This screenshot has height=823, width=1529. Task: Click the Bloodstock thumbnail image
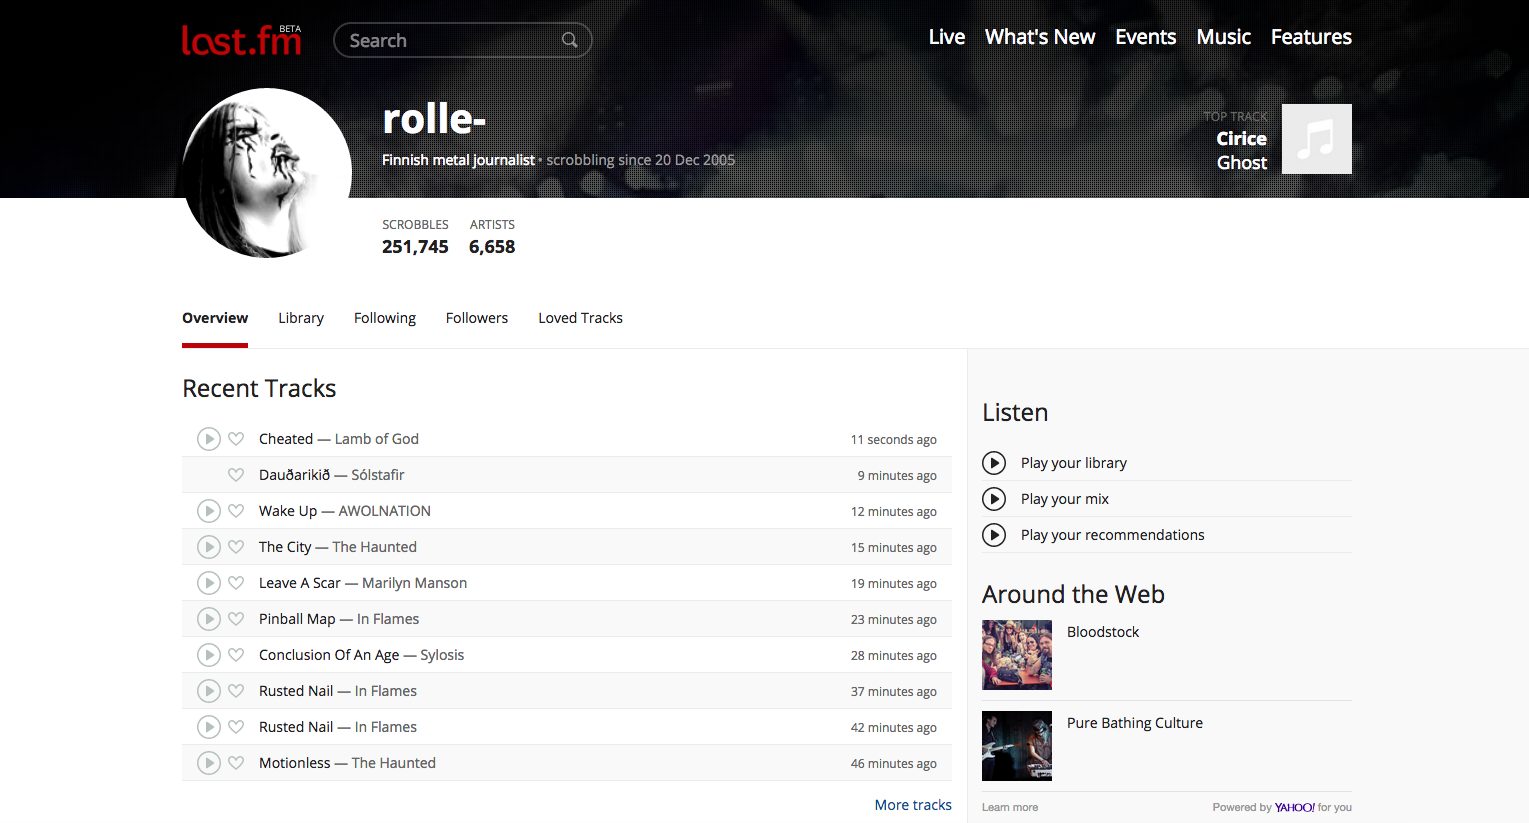coord(1017,655)
